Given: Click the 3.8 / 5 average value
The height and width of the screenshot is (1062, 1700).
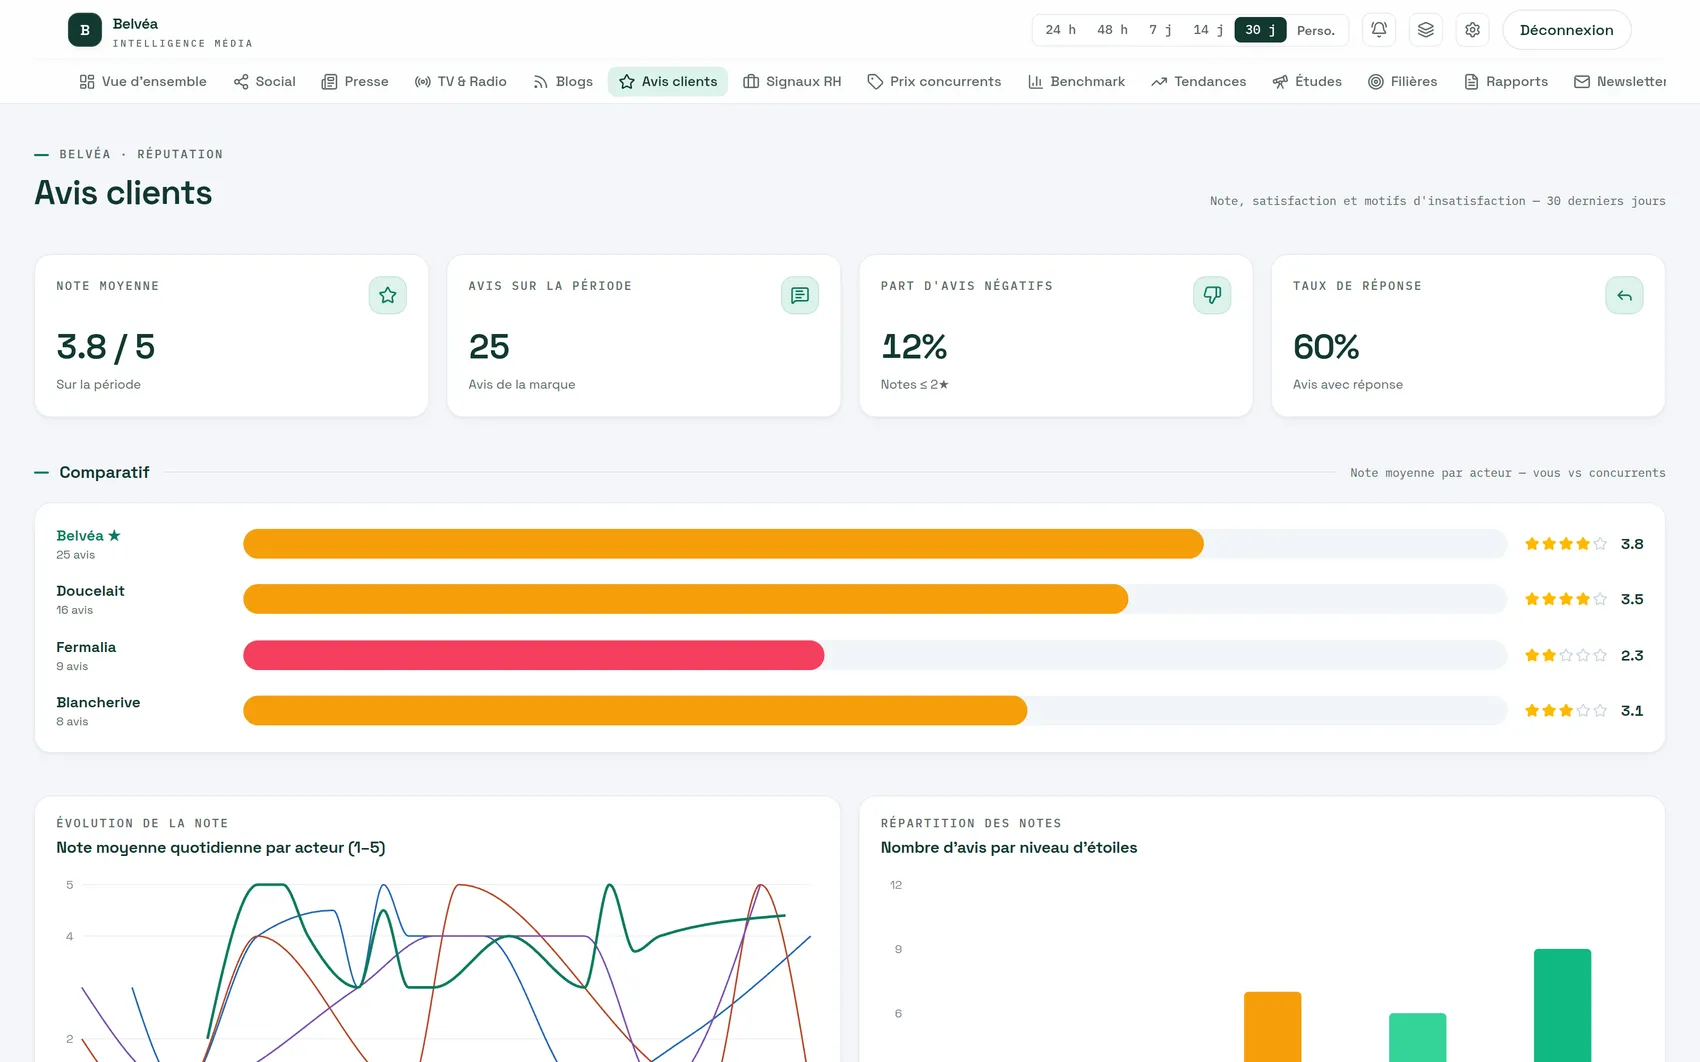Looking at the screenshot, I should pos(106,347).
